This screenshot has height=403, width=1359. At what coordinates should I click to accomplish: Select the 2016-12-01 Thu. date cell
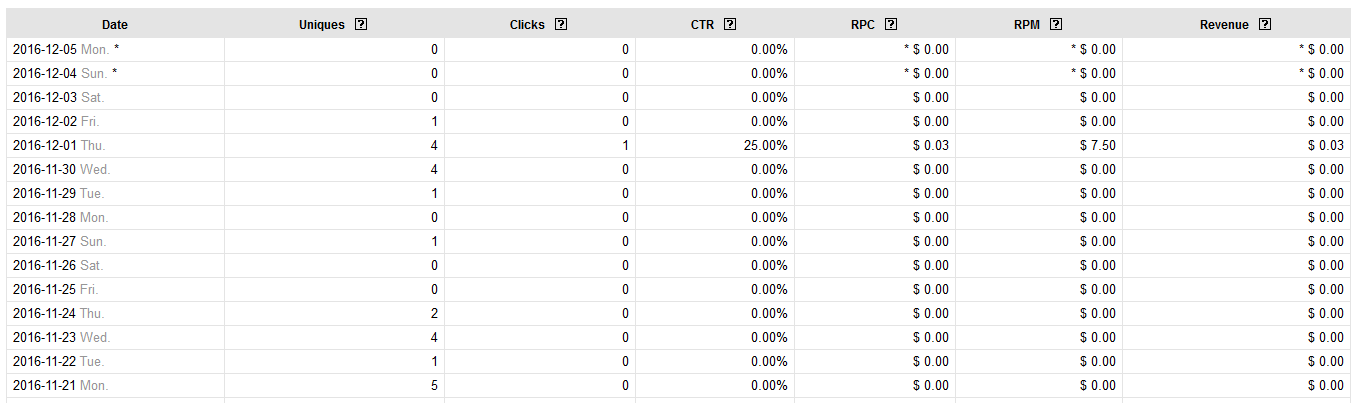(59, 145)
